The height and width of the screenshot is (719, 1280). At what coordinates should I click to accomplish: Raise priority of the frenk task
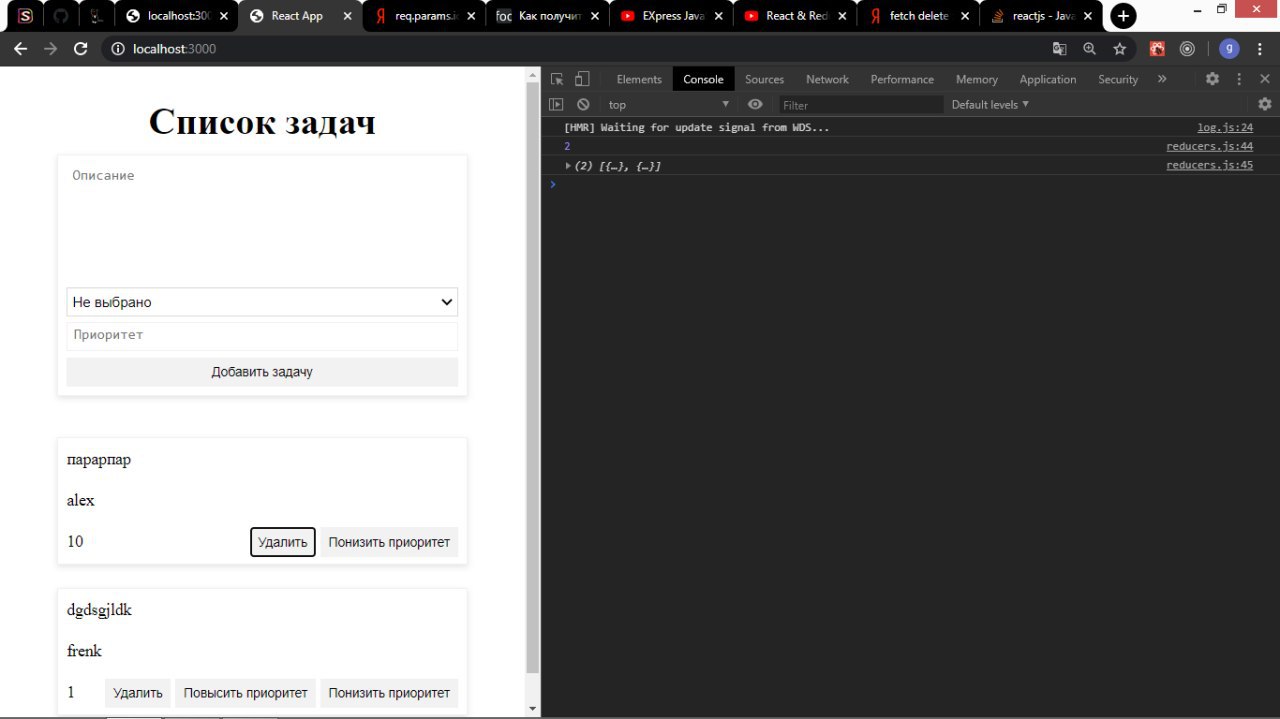point(245,693)
